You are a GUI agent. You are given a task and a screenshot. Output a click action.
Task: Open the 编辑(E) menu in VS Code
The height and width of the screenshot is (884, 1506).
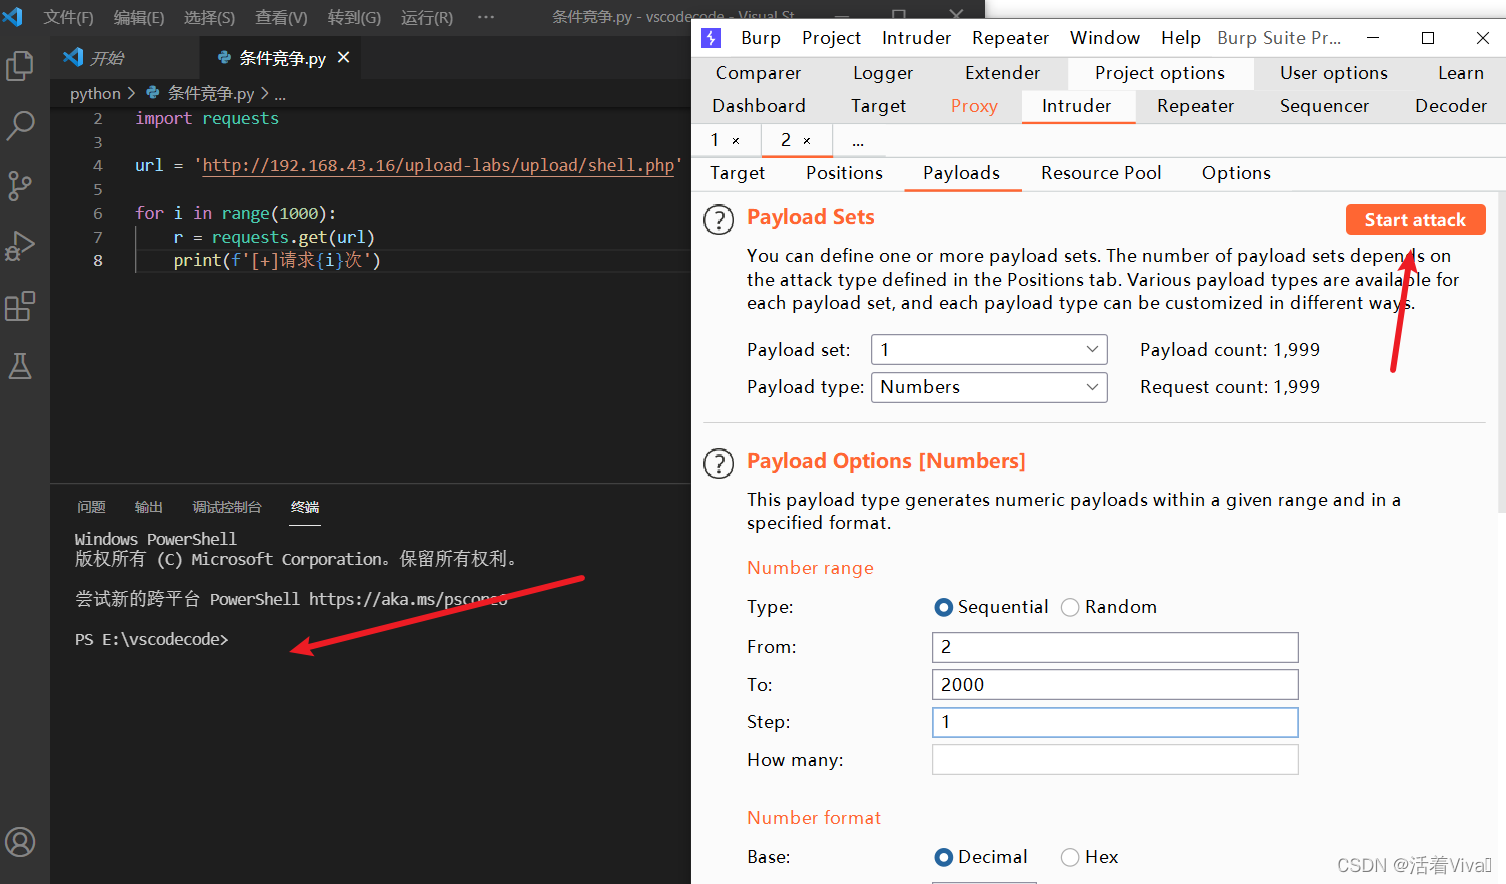[139, 17]
